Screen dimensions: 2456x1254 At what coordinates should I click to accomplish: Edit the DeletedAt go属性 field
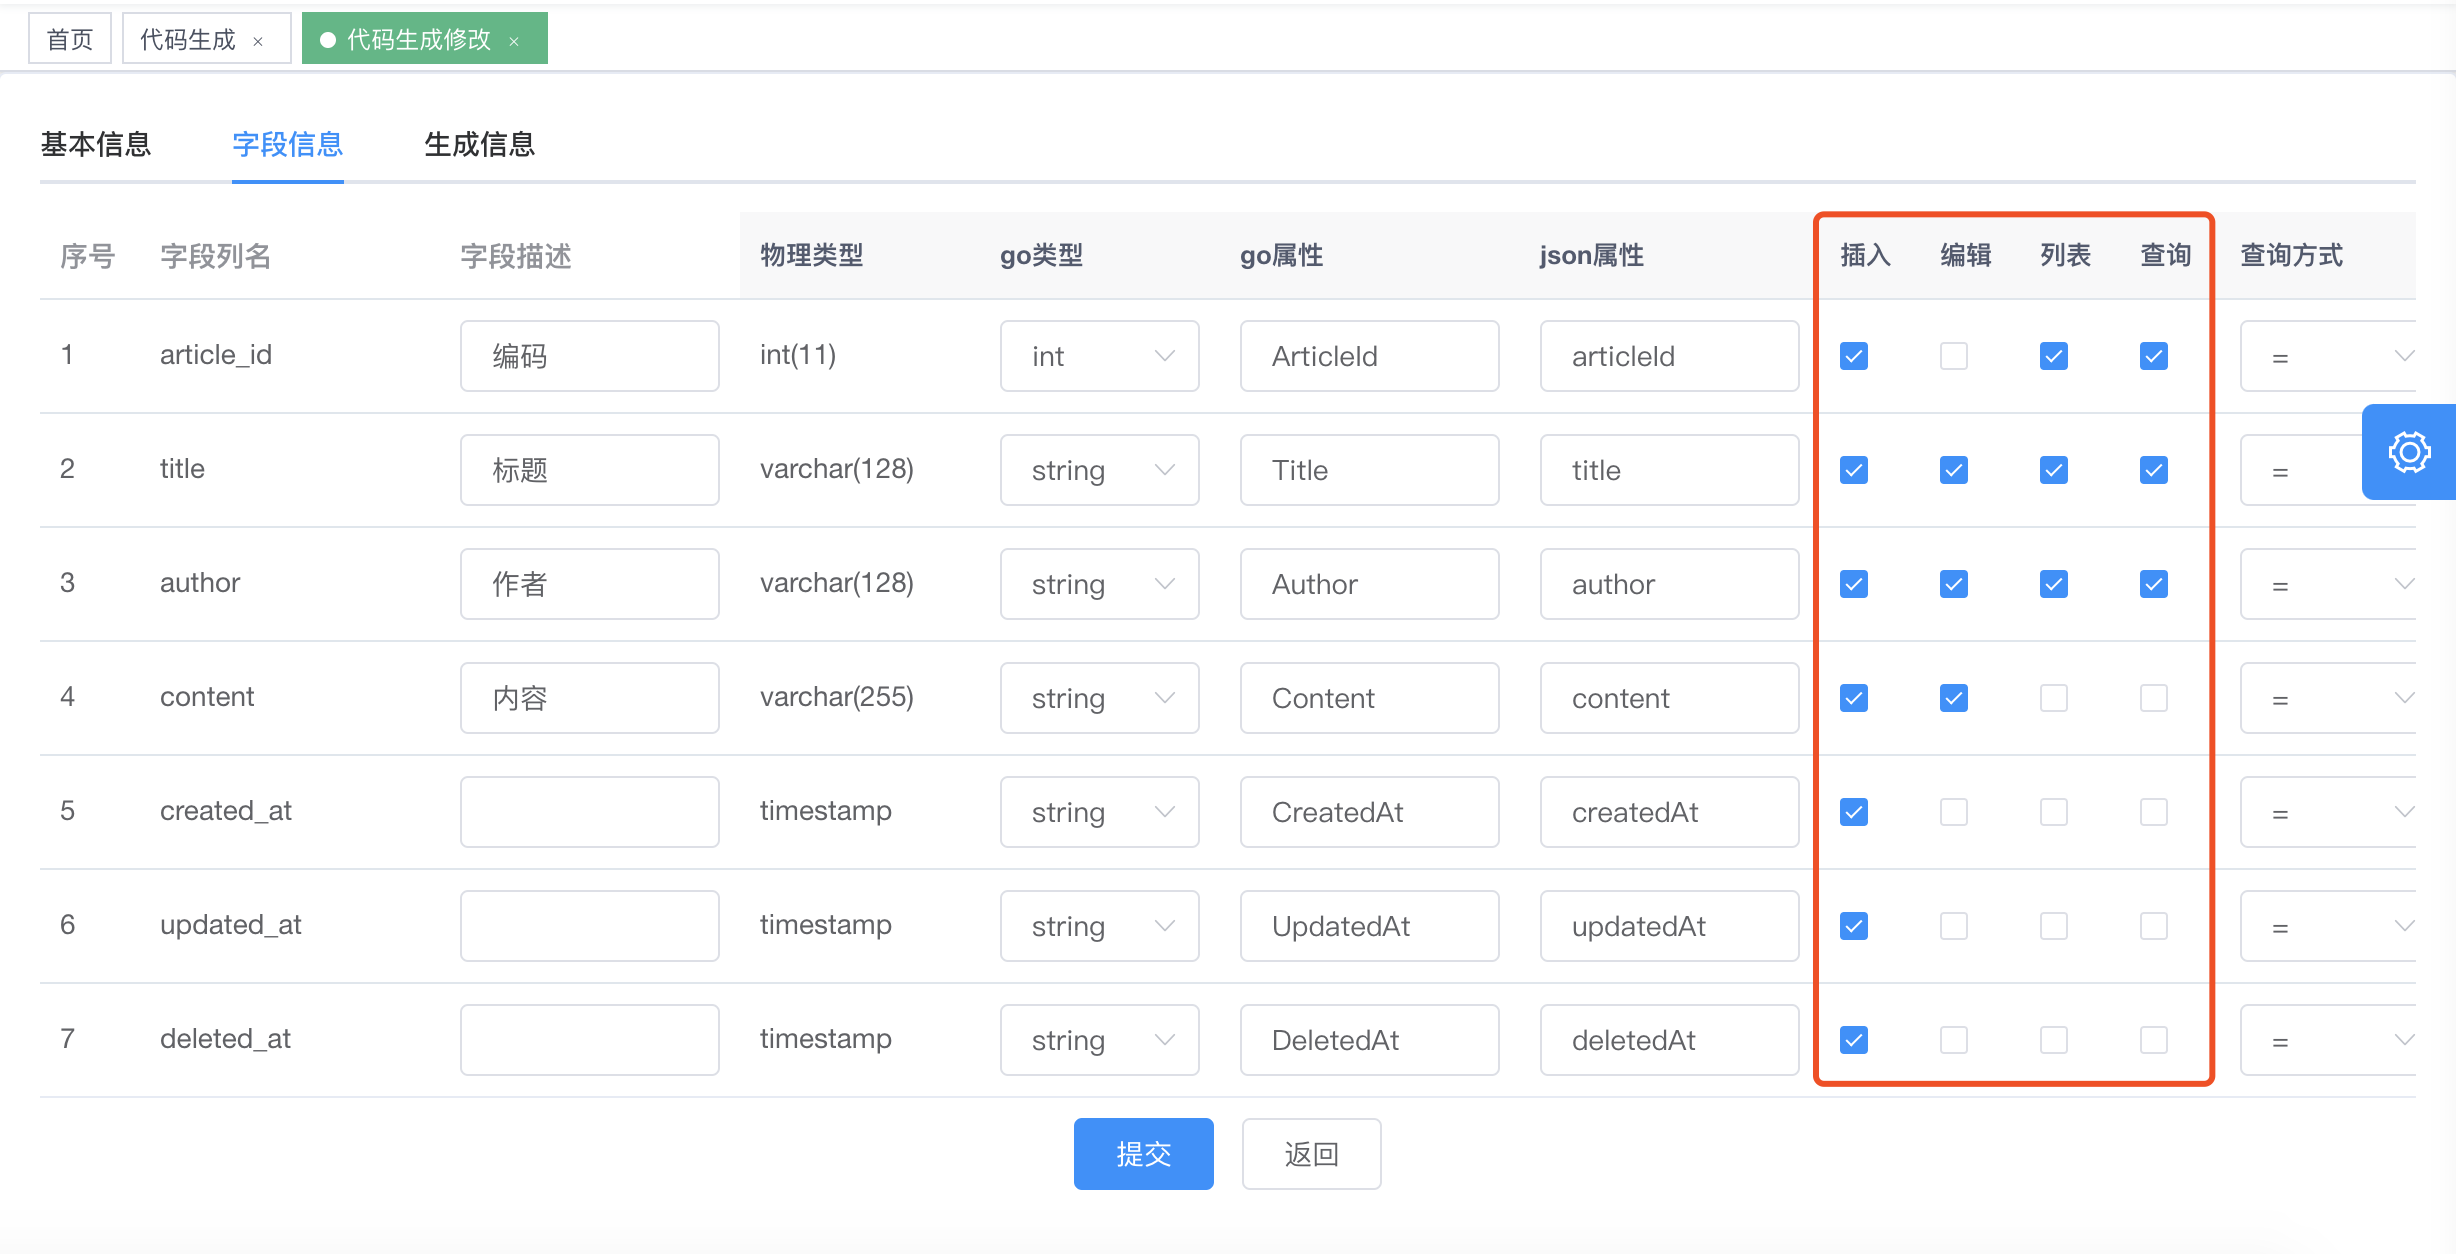[1370, 1040]
